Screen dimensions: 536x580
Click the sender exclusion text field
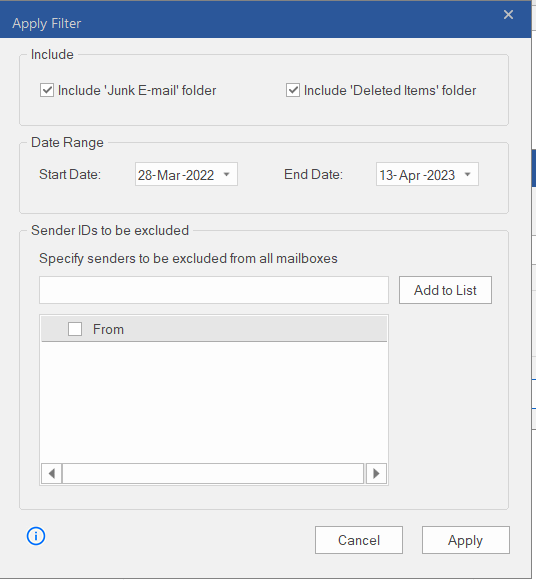pos(214,290)
